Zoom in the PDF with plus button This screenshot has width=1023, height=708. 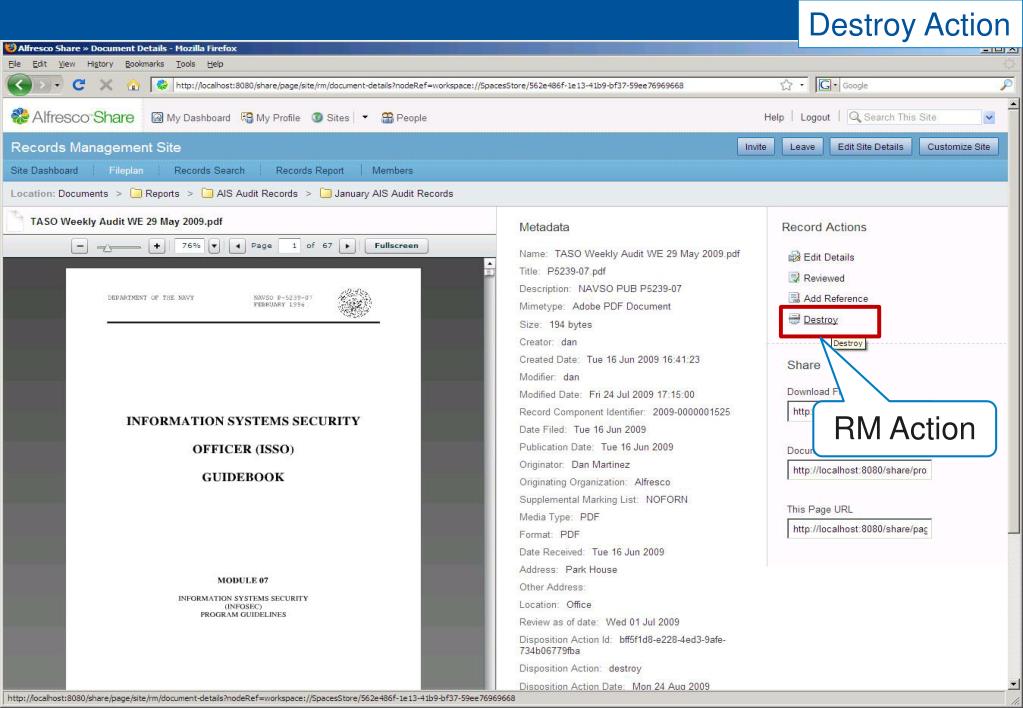point(157,246)
